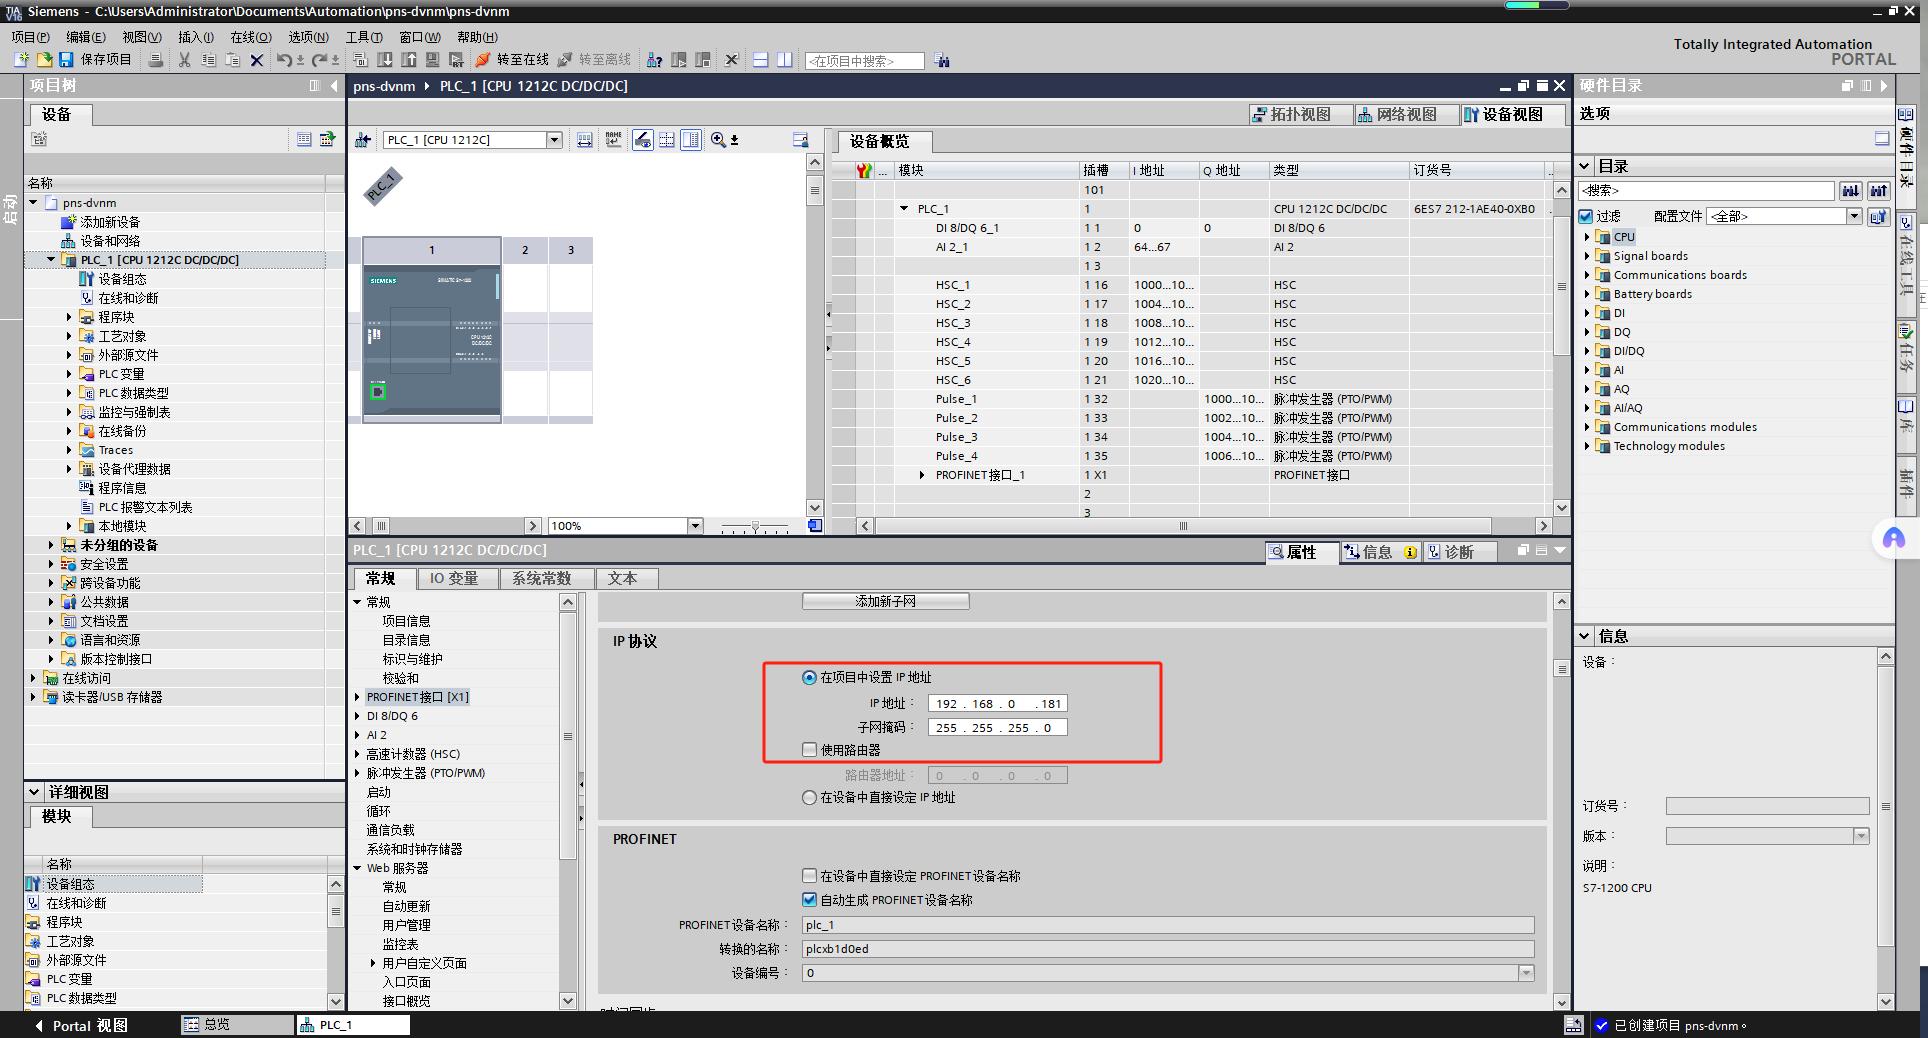This screenshot has width=1928, height=1038.
Task: Click the paste clipboard icon in toolbar
Action: [232, 60]
